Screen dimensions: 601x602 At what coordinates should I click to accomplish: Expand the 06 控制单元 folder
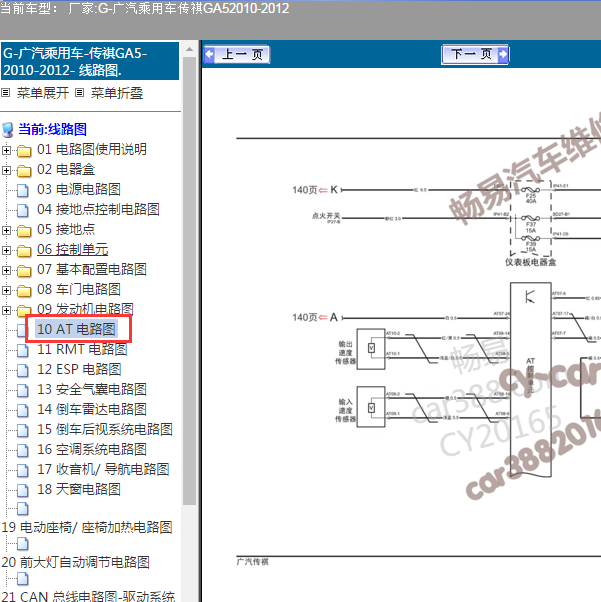(x=6, y=250)
